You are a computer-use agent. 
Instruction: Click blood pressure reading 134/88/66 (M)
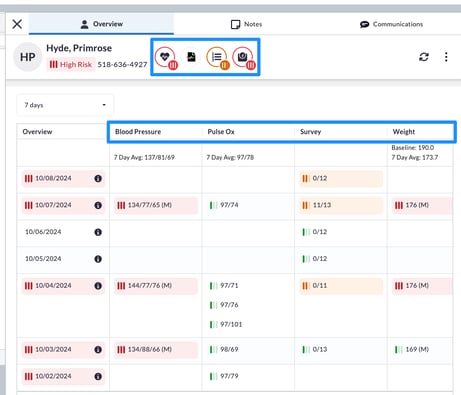tap(156, 349)
